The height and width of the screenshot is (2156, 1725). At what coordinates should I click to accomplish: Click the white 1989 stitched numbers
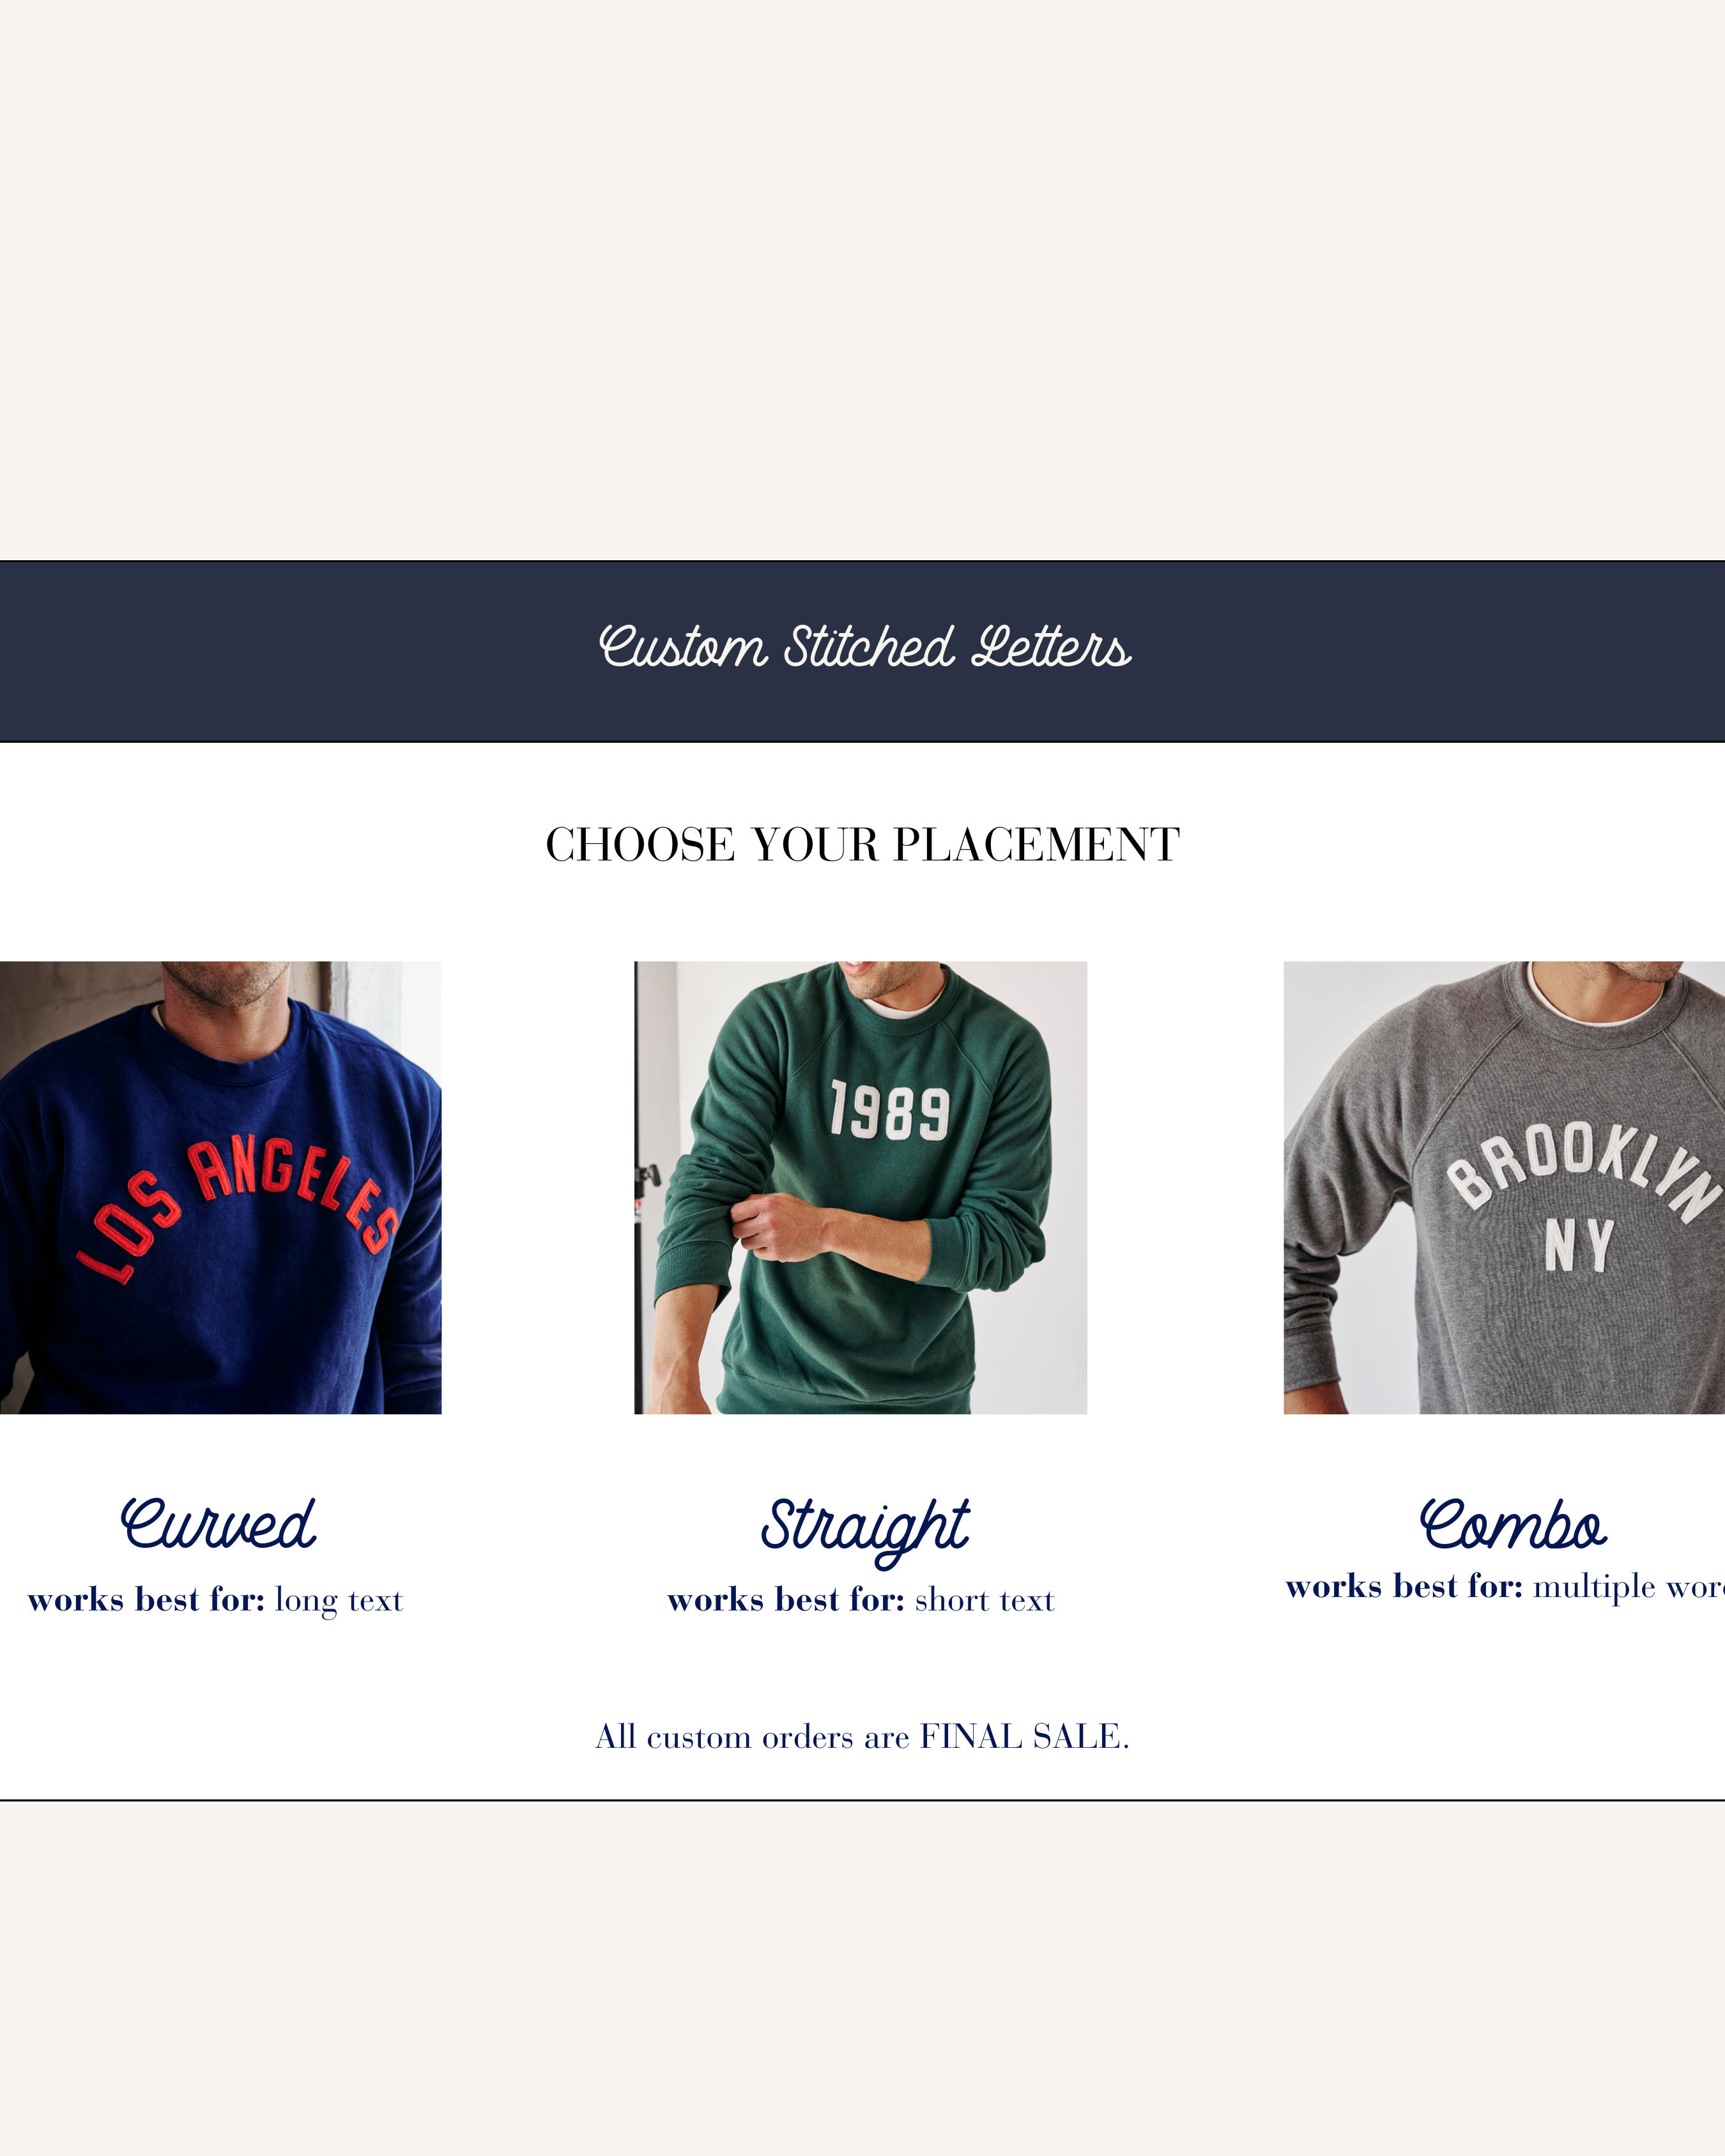click(x=889, y=1110)
